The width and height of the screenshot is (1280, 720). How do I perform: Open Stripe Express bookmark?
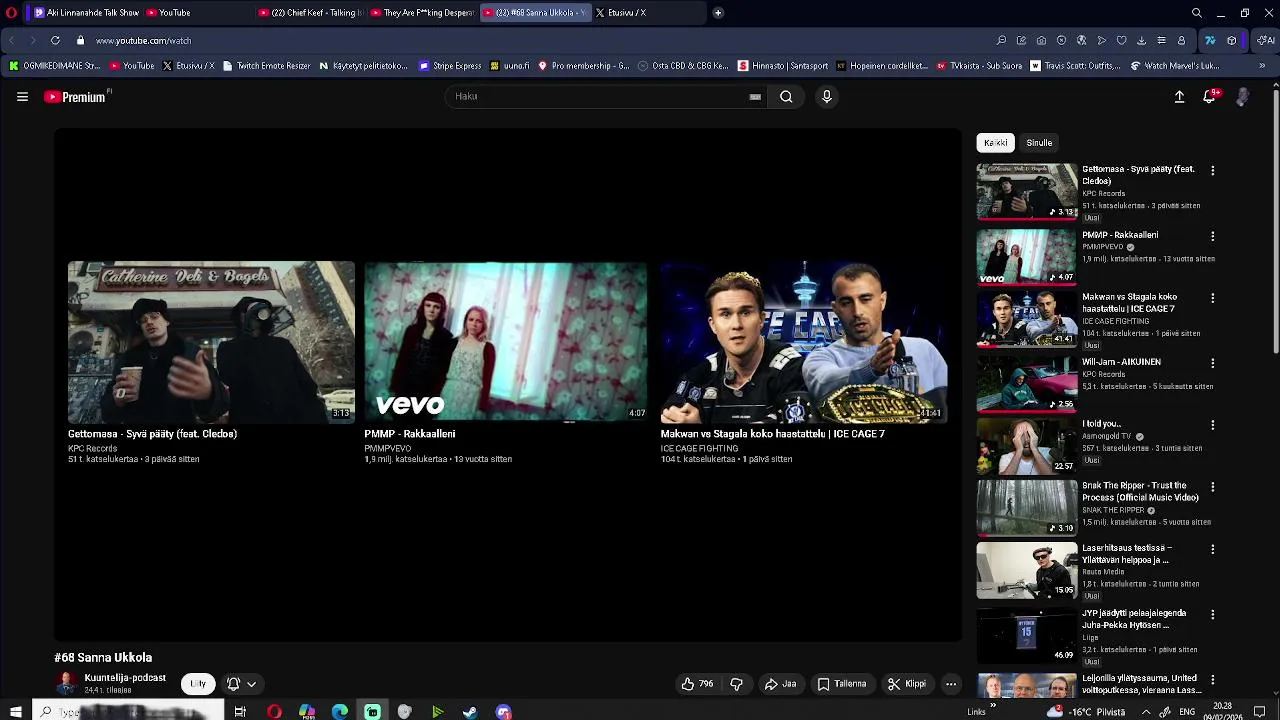pyautogui.click(x=451, y=66)
